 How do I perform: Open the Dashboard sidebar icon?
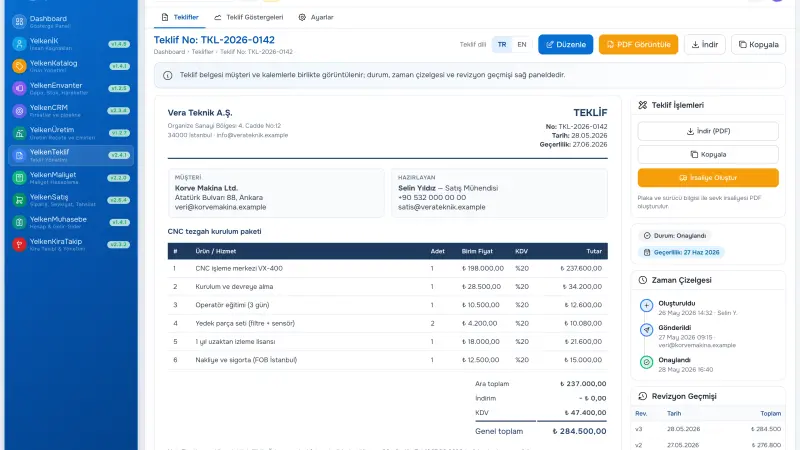19,21
